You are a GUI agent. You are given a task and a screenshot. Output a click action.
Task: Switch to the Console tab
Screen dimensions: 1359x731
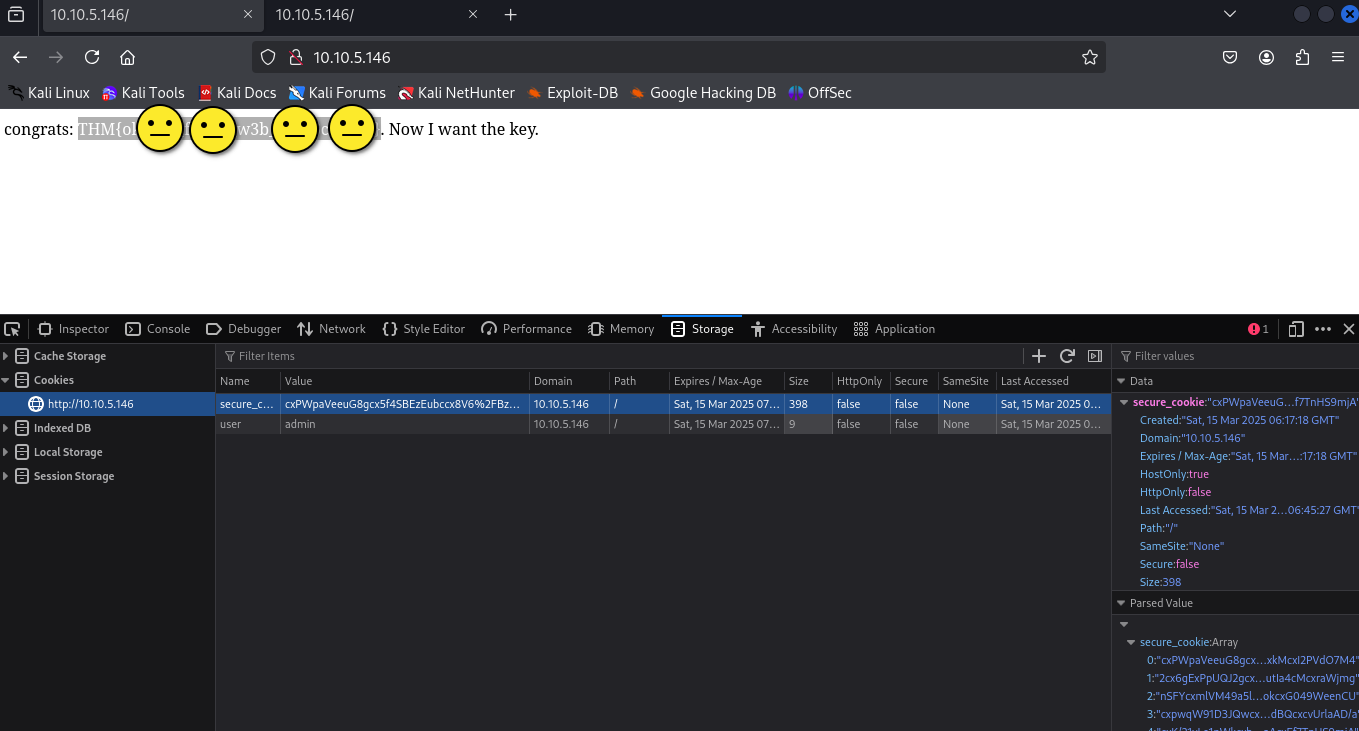point(158,329)
